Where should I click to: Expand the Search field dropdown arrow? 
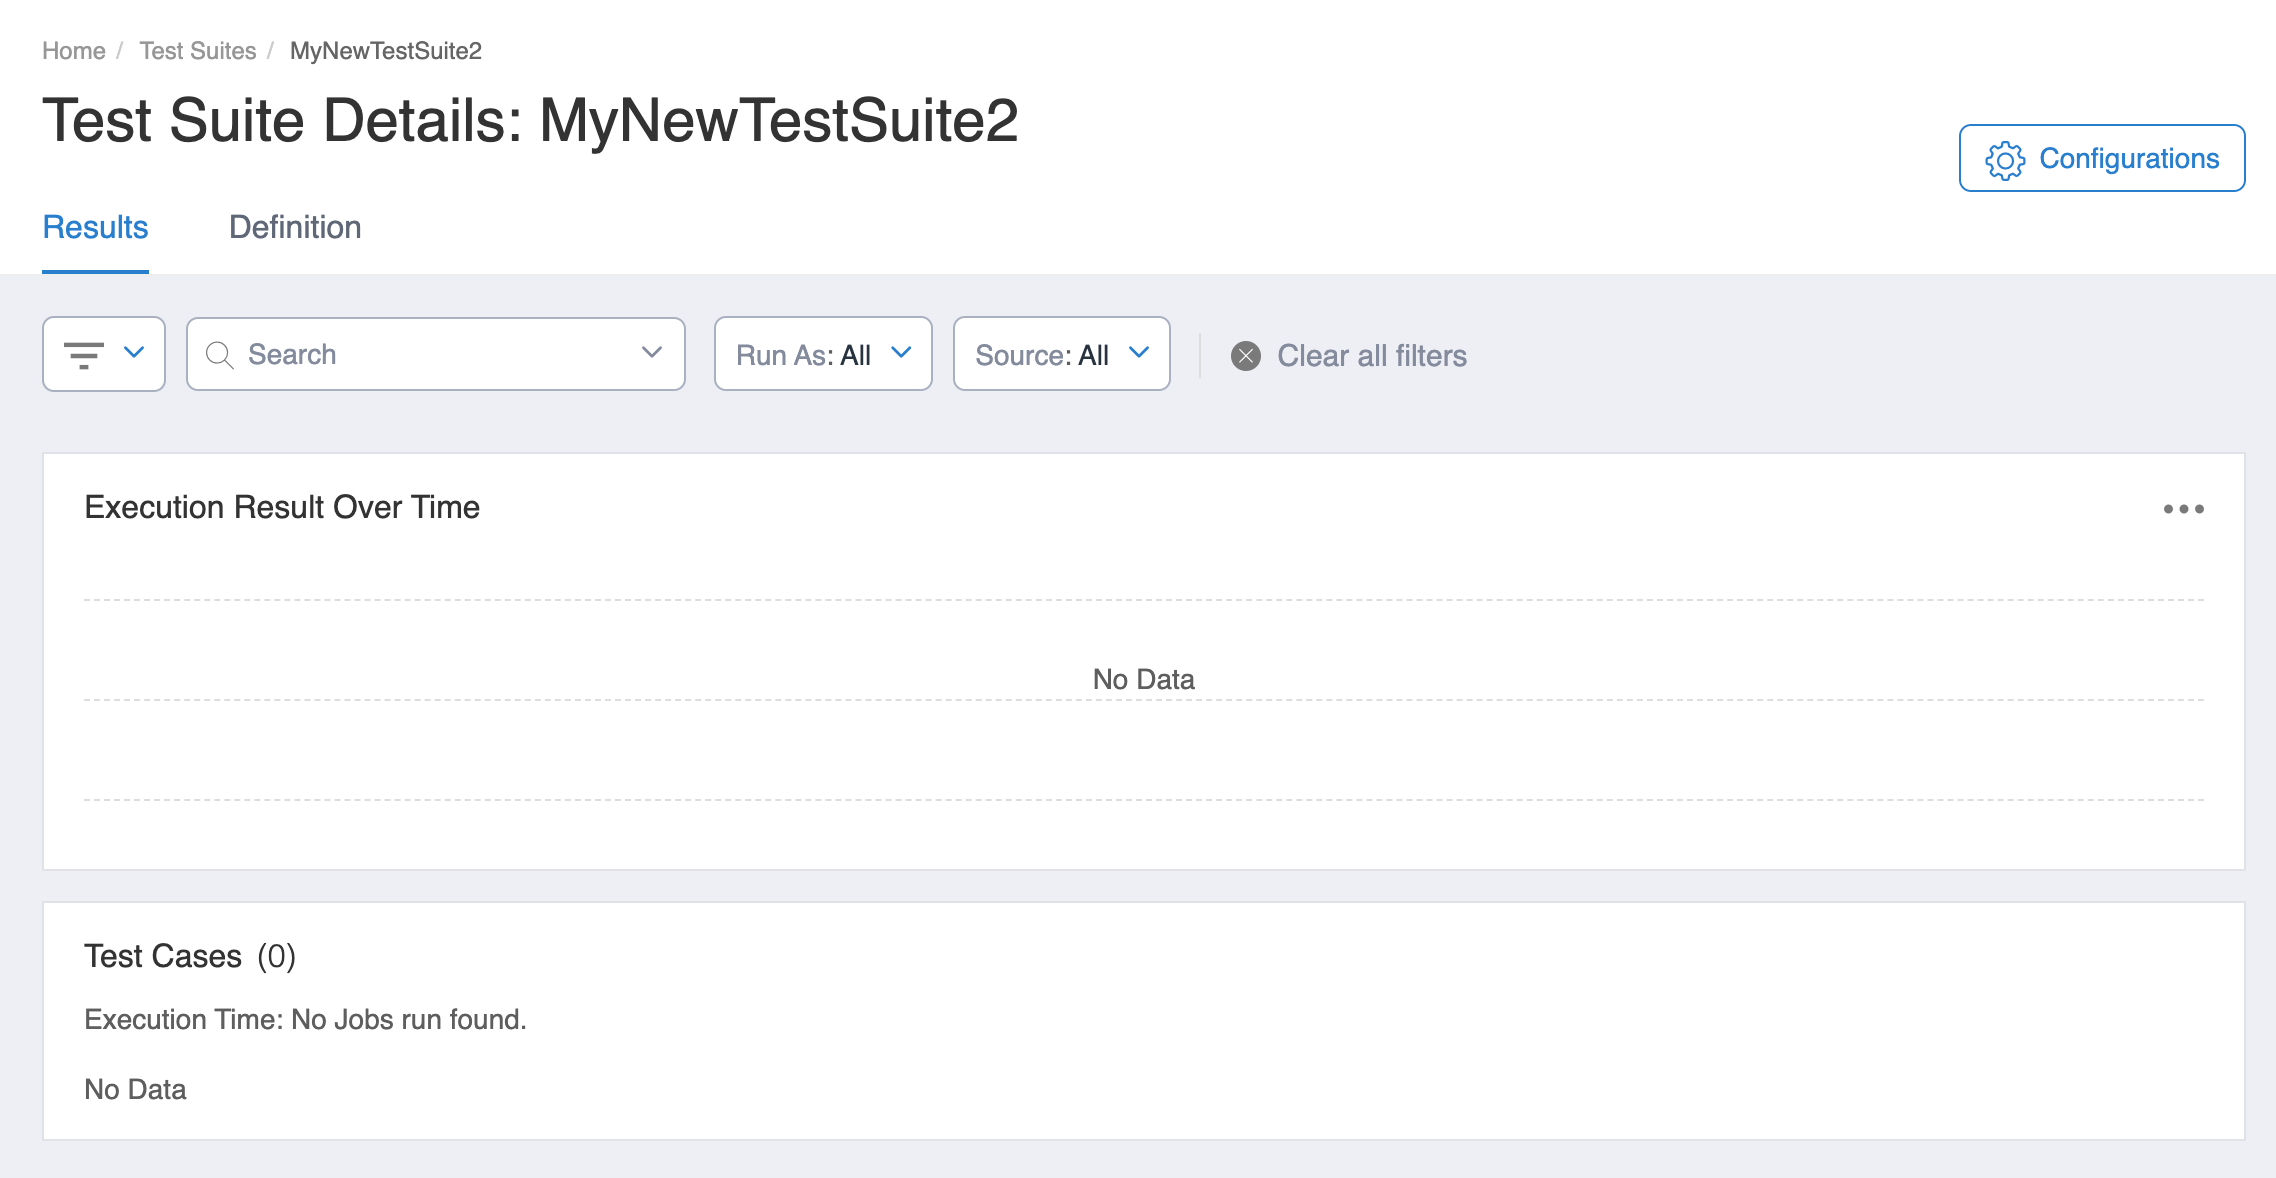652,353
